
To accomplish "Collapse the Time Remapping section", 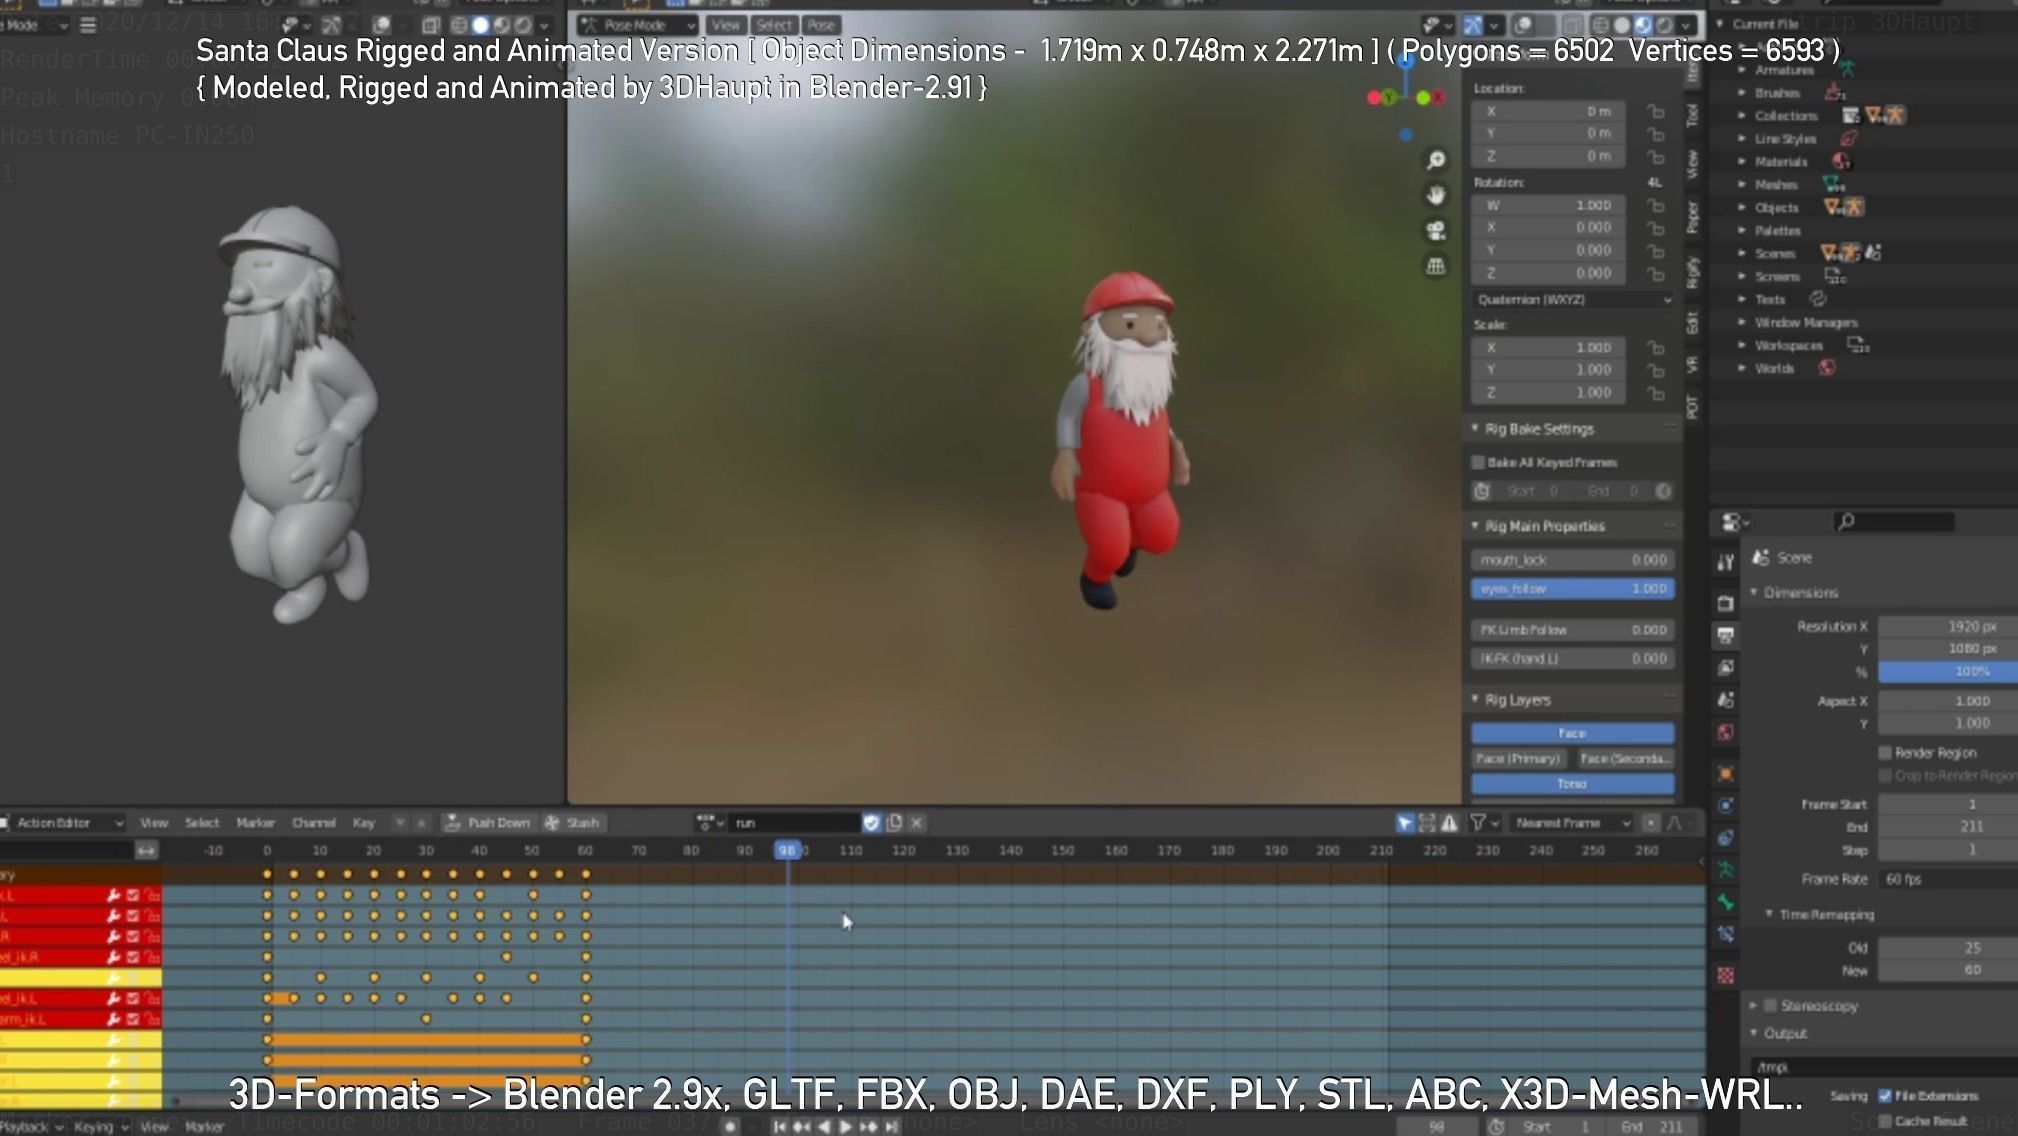I will pos(1769,914).
